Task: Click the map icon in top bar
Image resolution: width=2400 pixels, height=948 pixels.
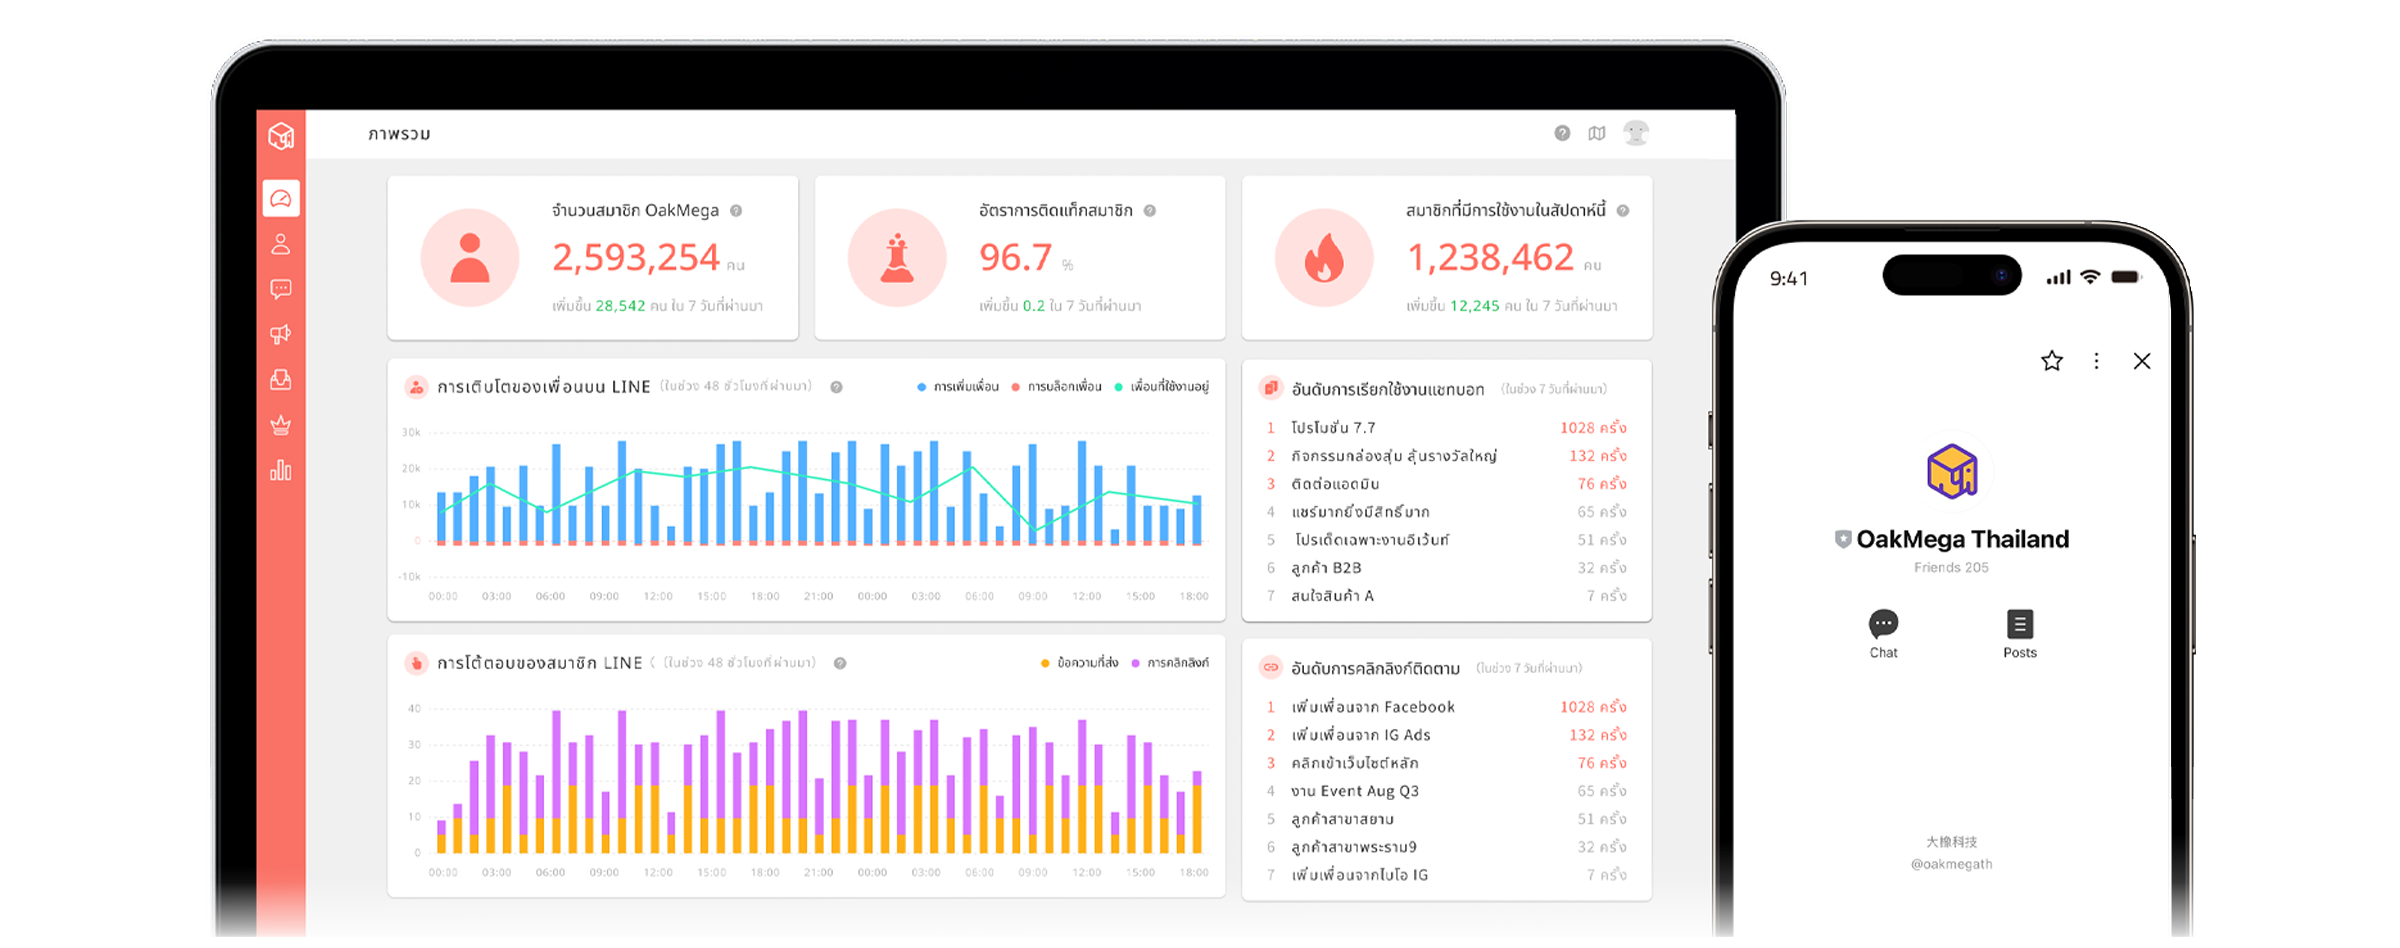Action: 1597,133
